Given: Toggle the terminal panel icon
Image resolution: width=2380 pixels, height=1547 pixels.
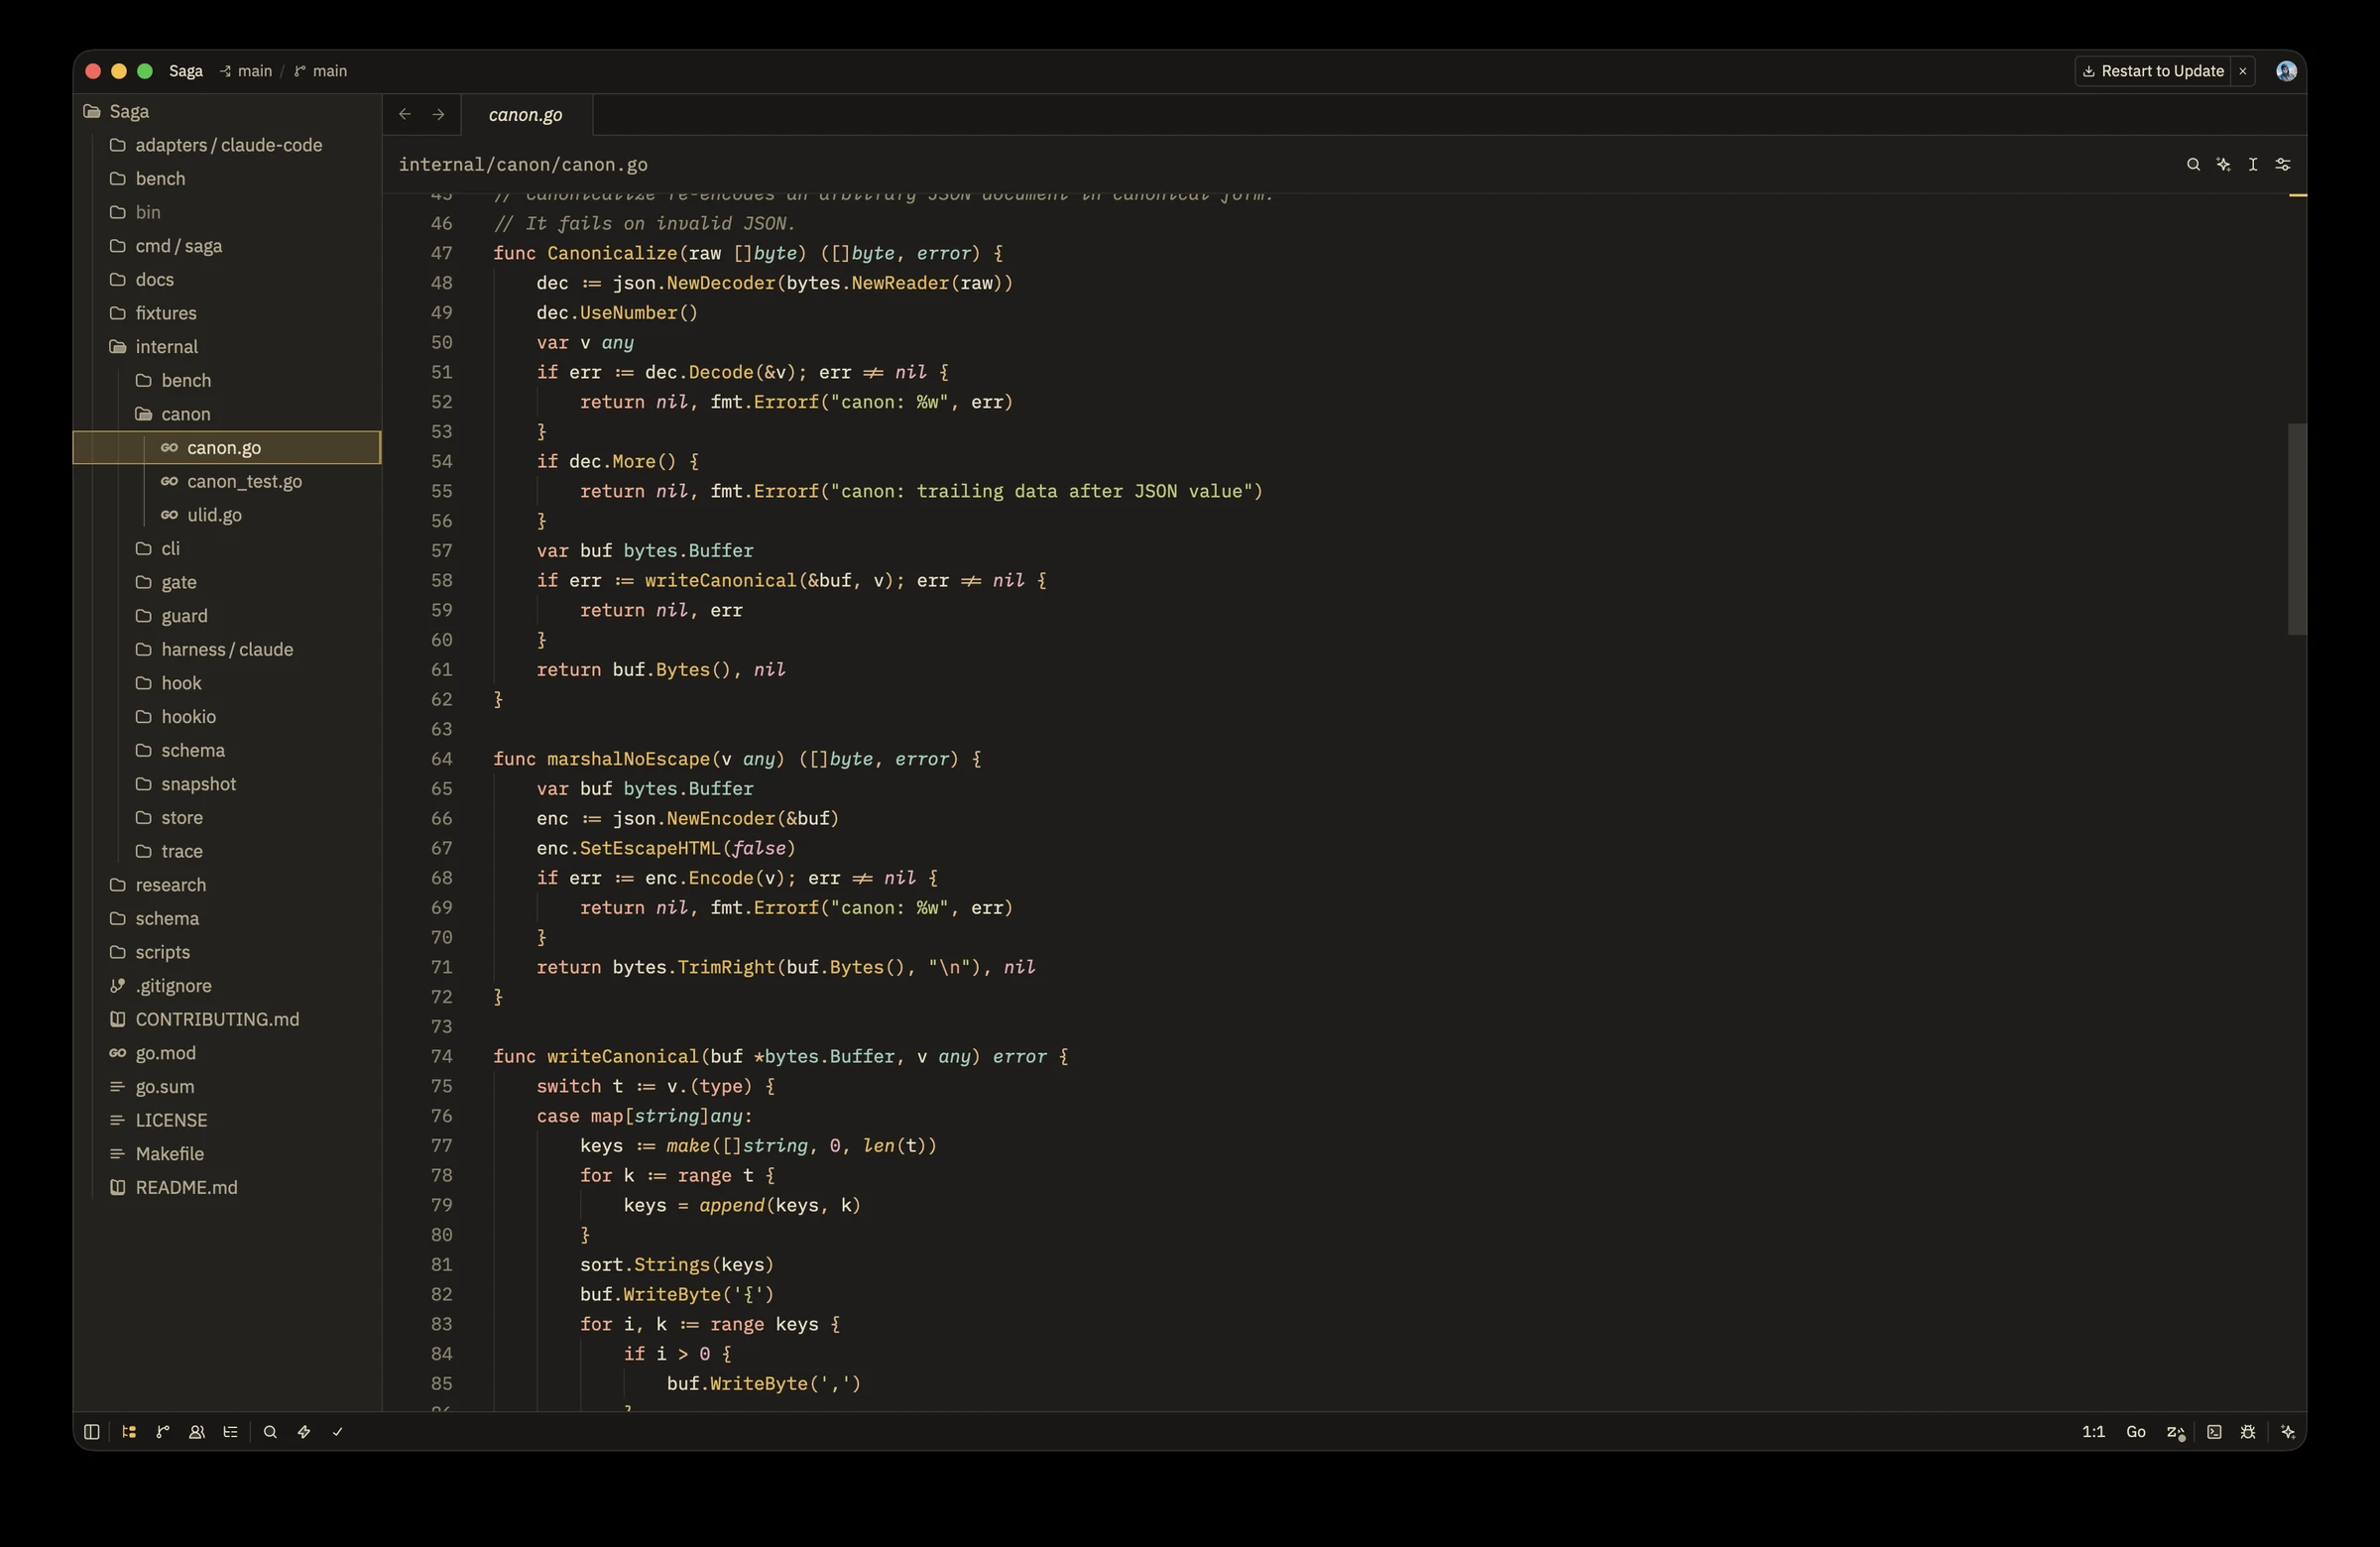Looking at the screenshot, I should [2214, 1431].
